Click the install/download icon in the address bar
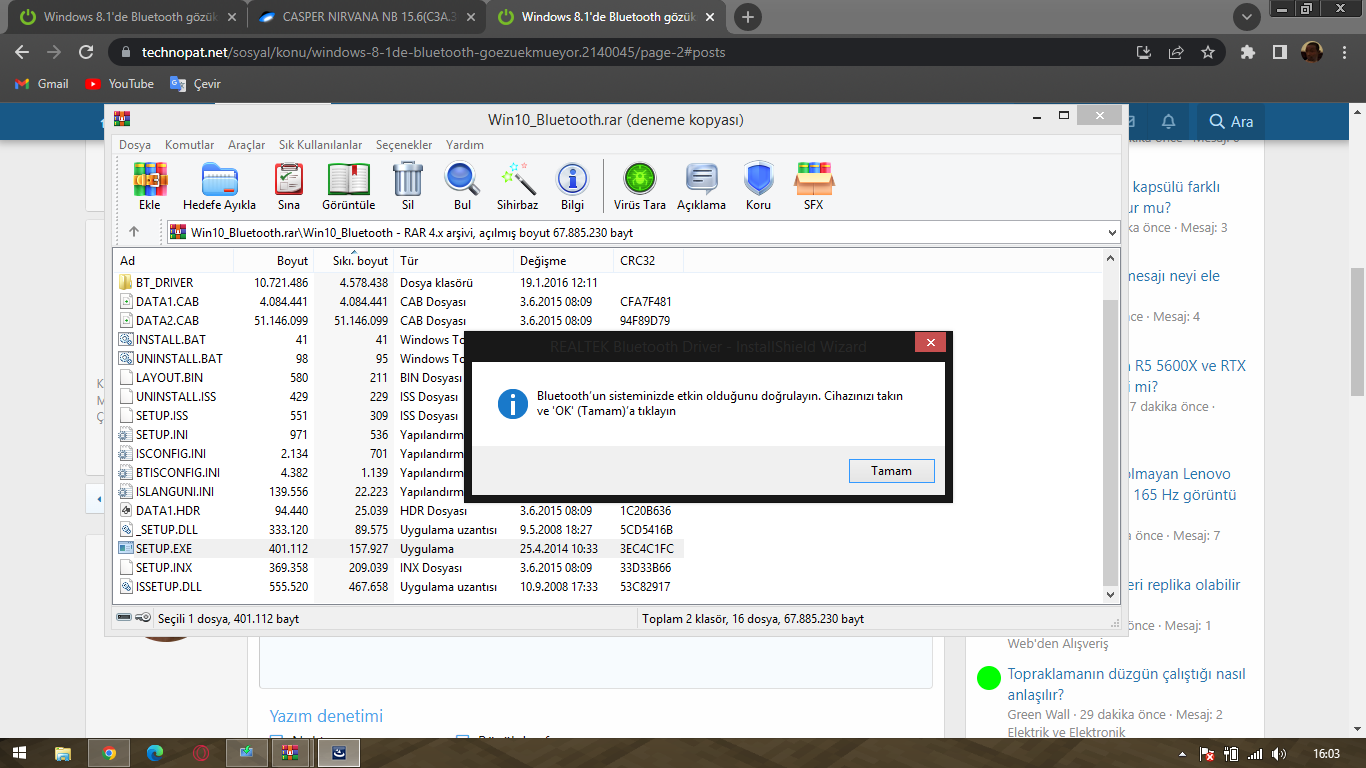This screenshot has width=1366, height=768. (1144, 52)
